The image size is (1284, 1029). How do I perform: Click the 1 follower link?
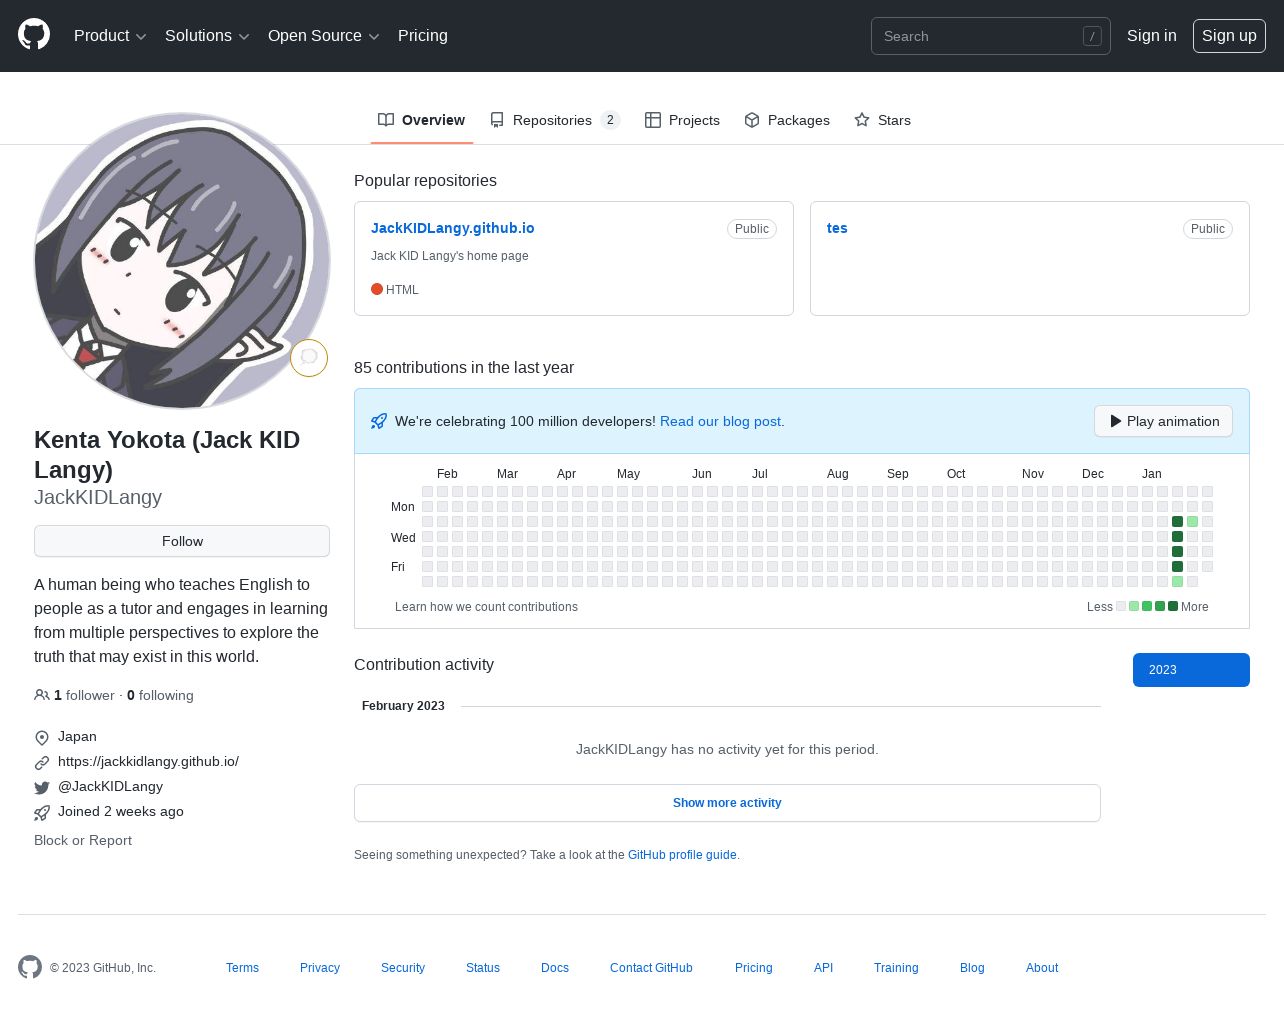[x=84, y=695]
